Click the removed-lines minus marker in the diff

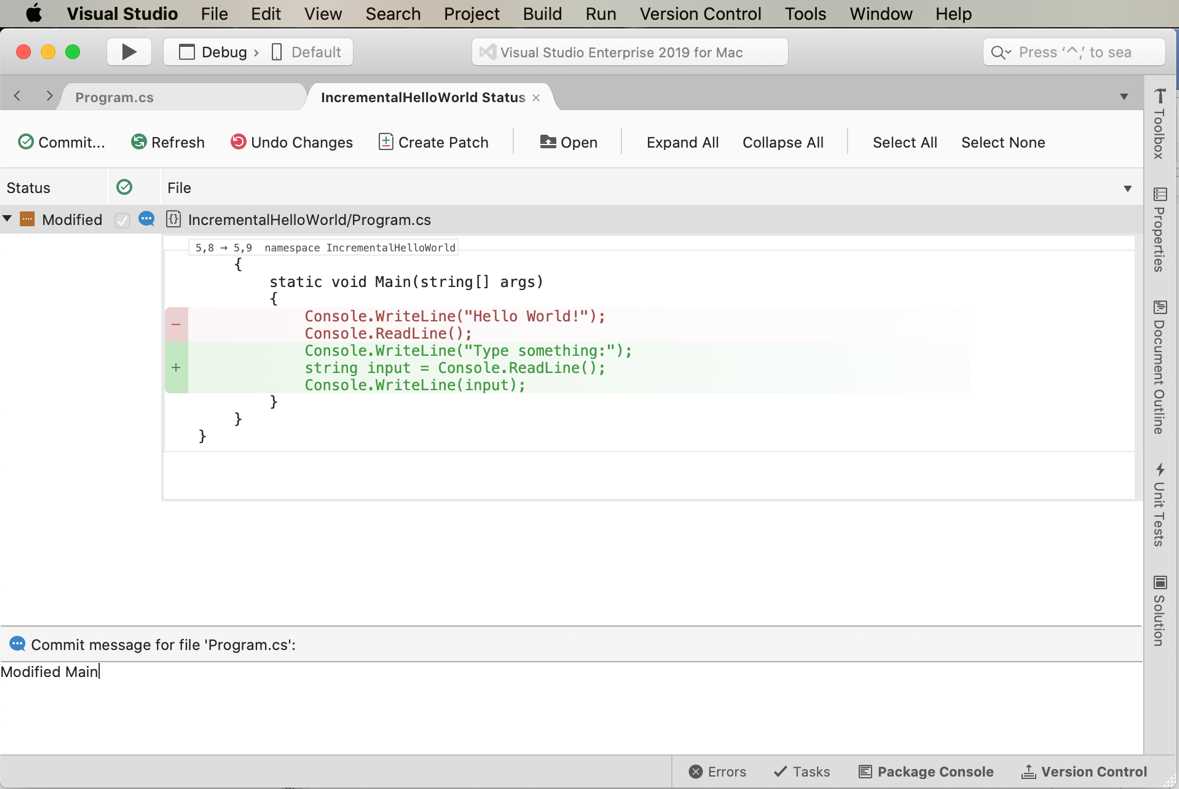tap(176, 324)
